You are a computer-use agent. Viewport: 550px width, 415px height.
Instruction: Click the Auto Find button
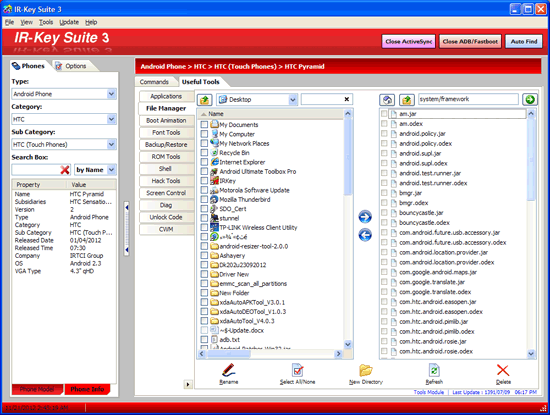[524, 41]
